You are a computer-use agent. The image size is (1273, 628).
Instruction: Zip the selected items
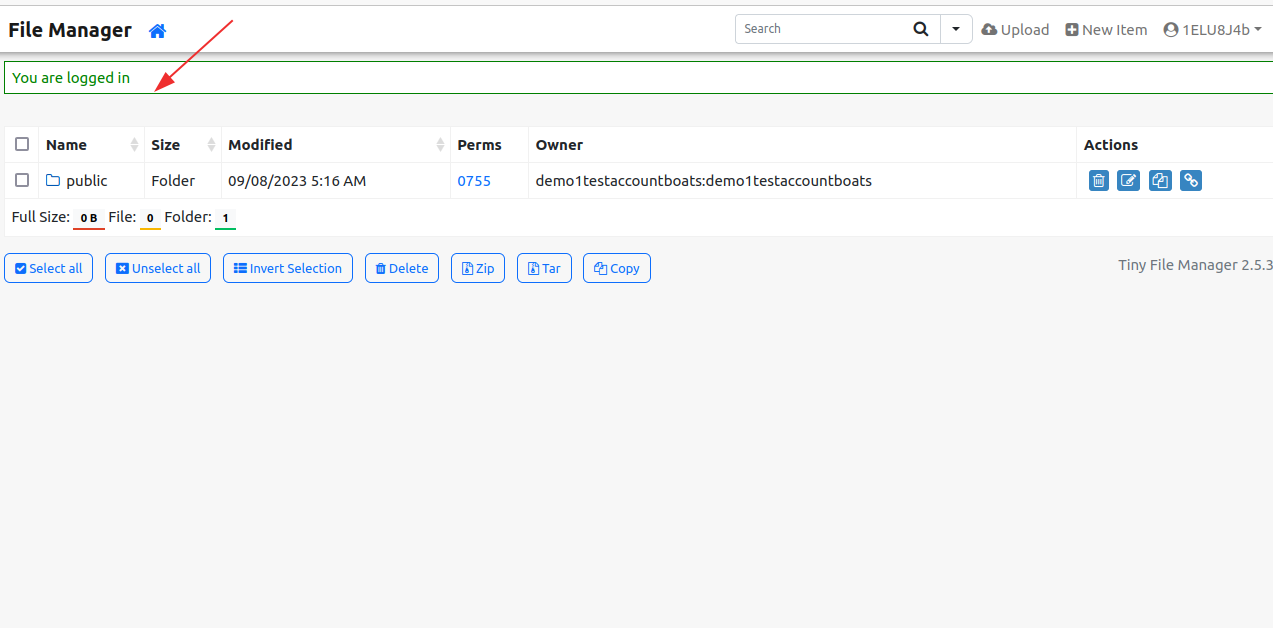pos(478,268)
